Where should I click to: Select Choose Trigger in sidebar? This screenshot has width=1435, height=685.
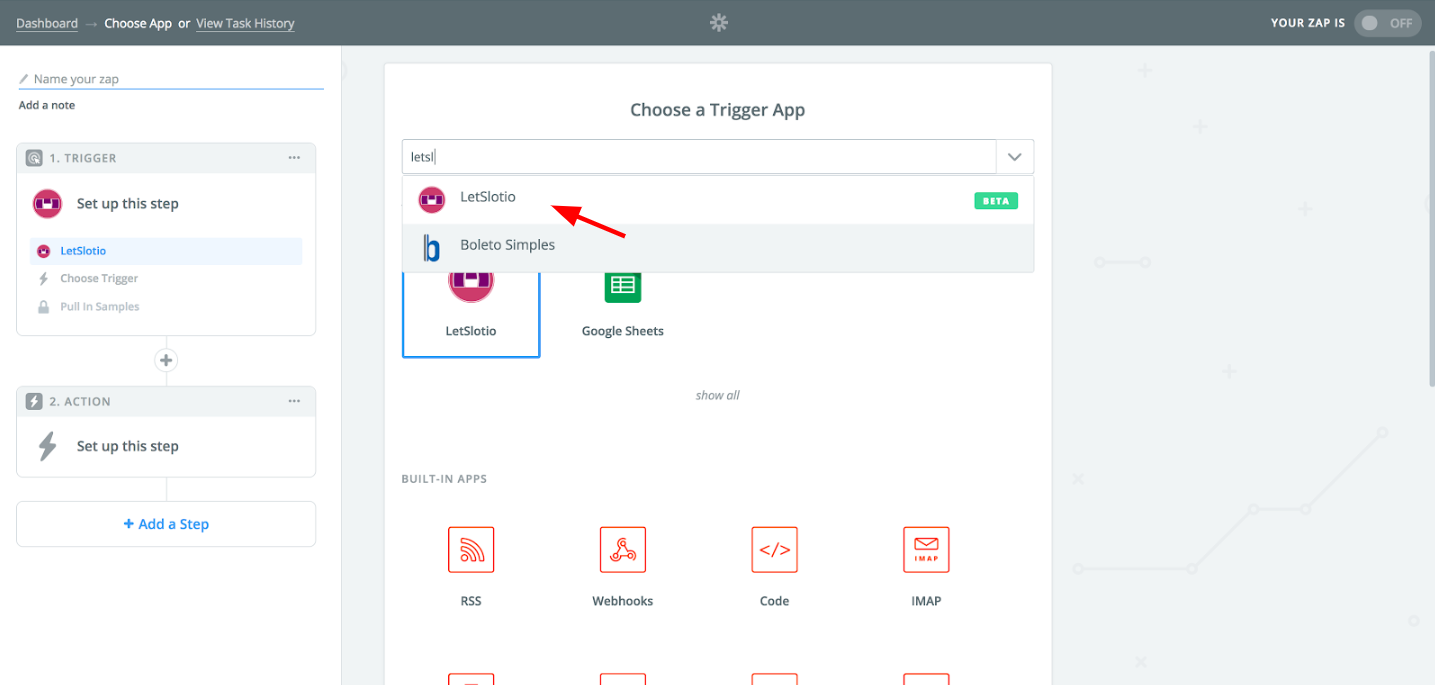click(99, 279)
